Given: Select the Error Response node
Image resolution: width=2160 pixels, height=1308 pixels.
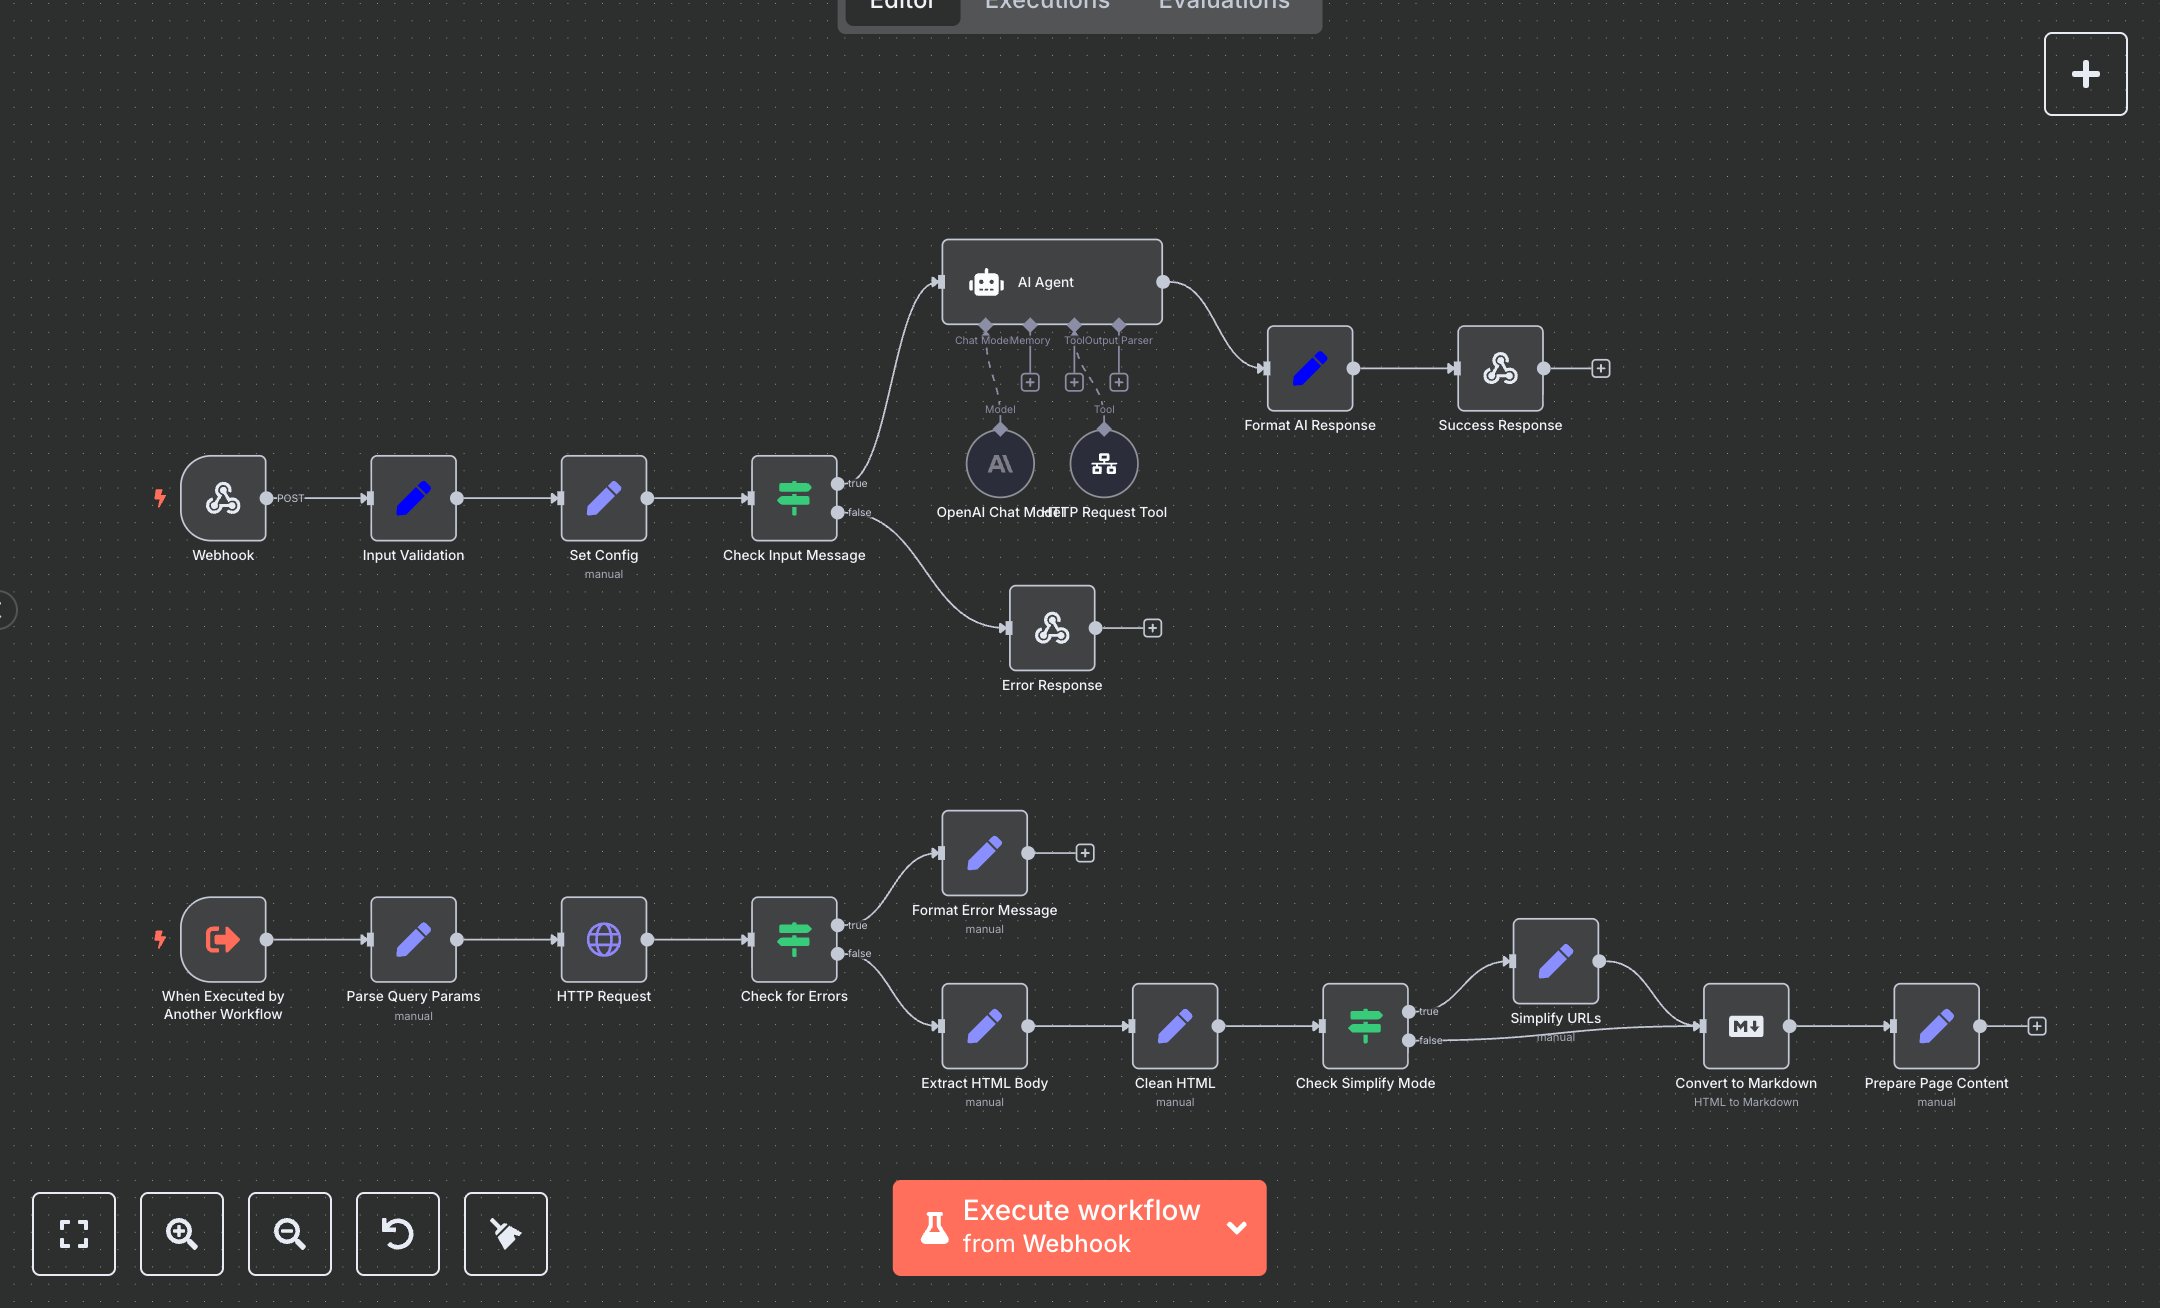Looking at the screenshot, I should [x=1051, y=630].
